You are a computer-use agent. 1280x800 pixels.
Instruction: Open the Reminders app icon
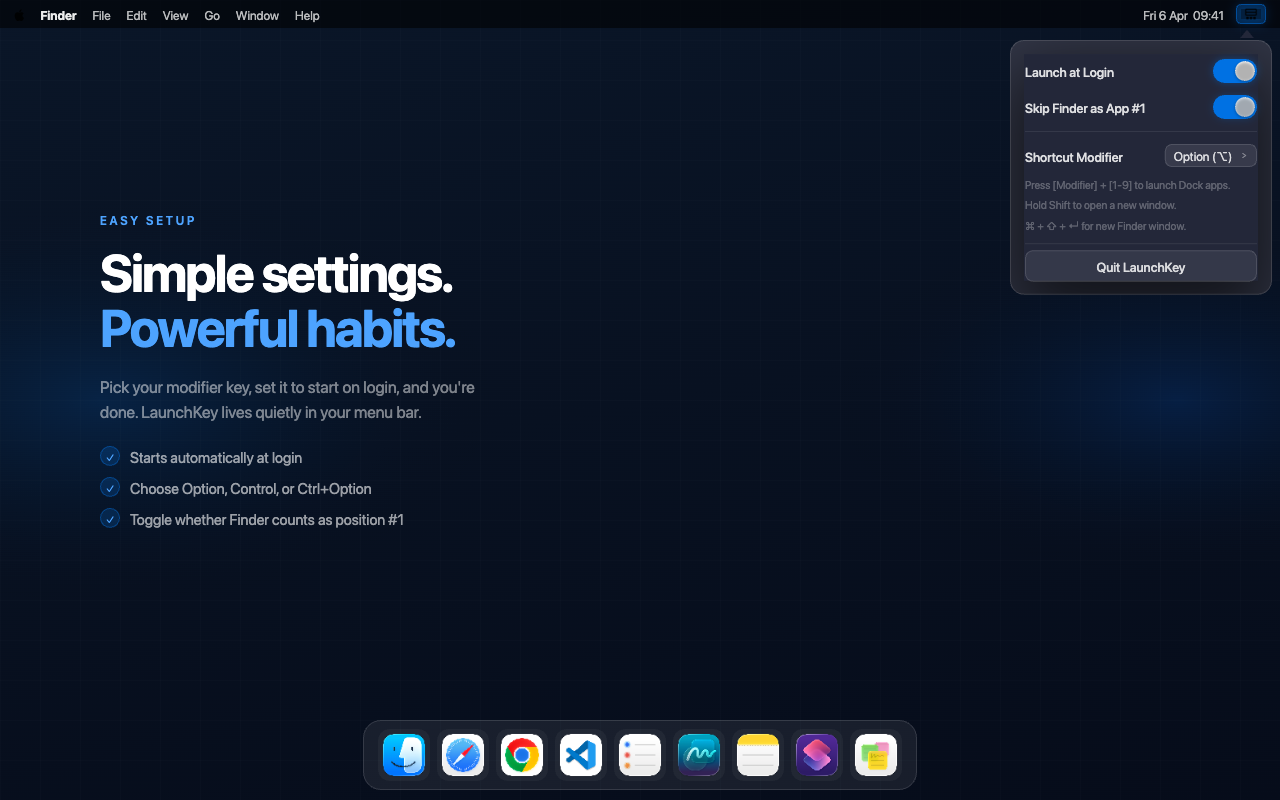click(640, 755)
